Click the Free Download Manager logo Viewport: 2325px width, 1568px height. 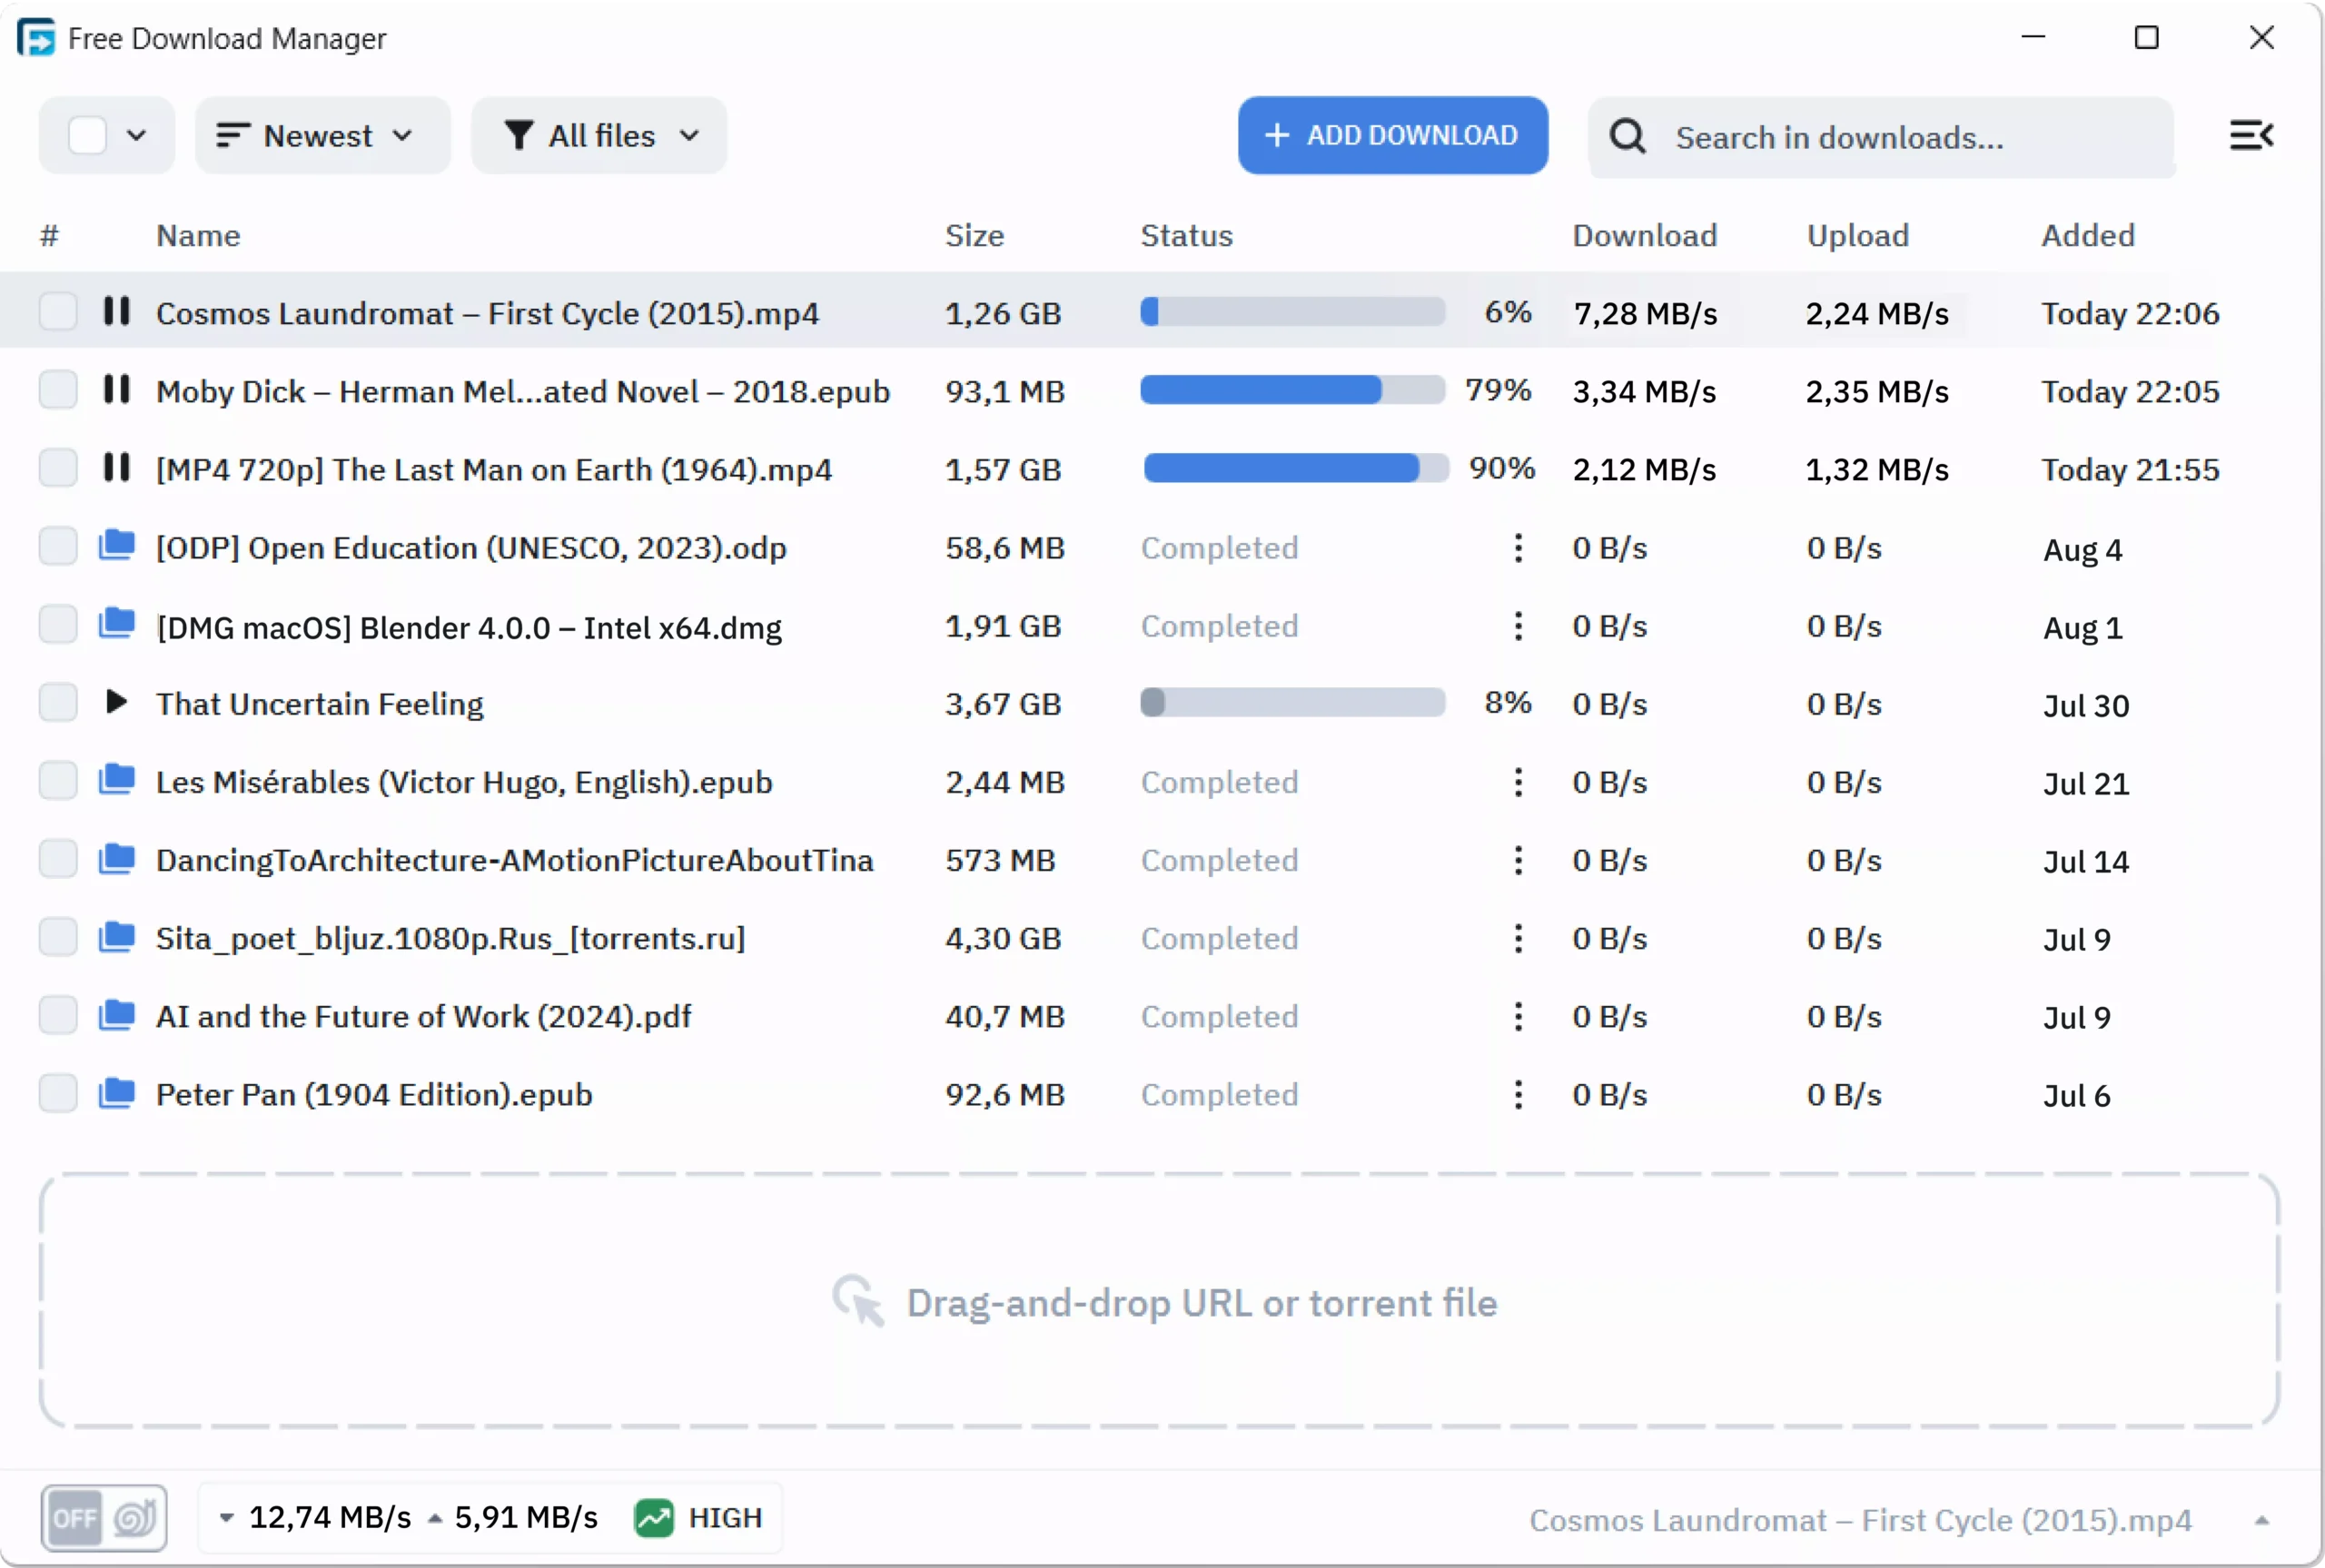click(37, 37)
